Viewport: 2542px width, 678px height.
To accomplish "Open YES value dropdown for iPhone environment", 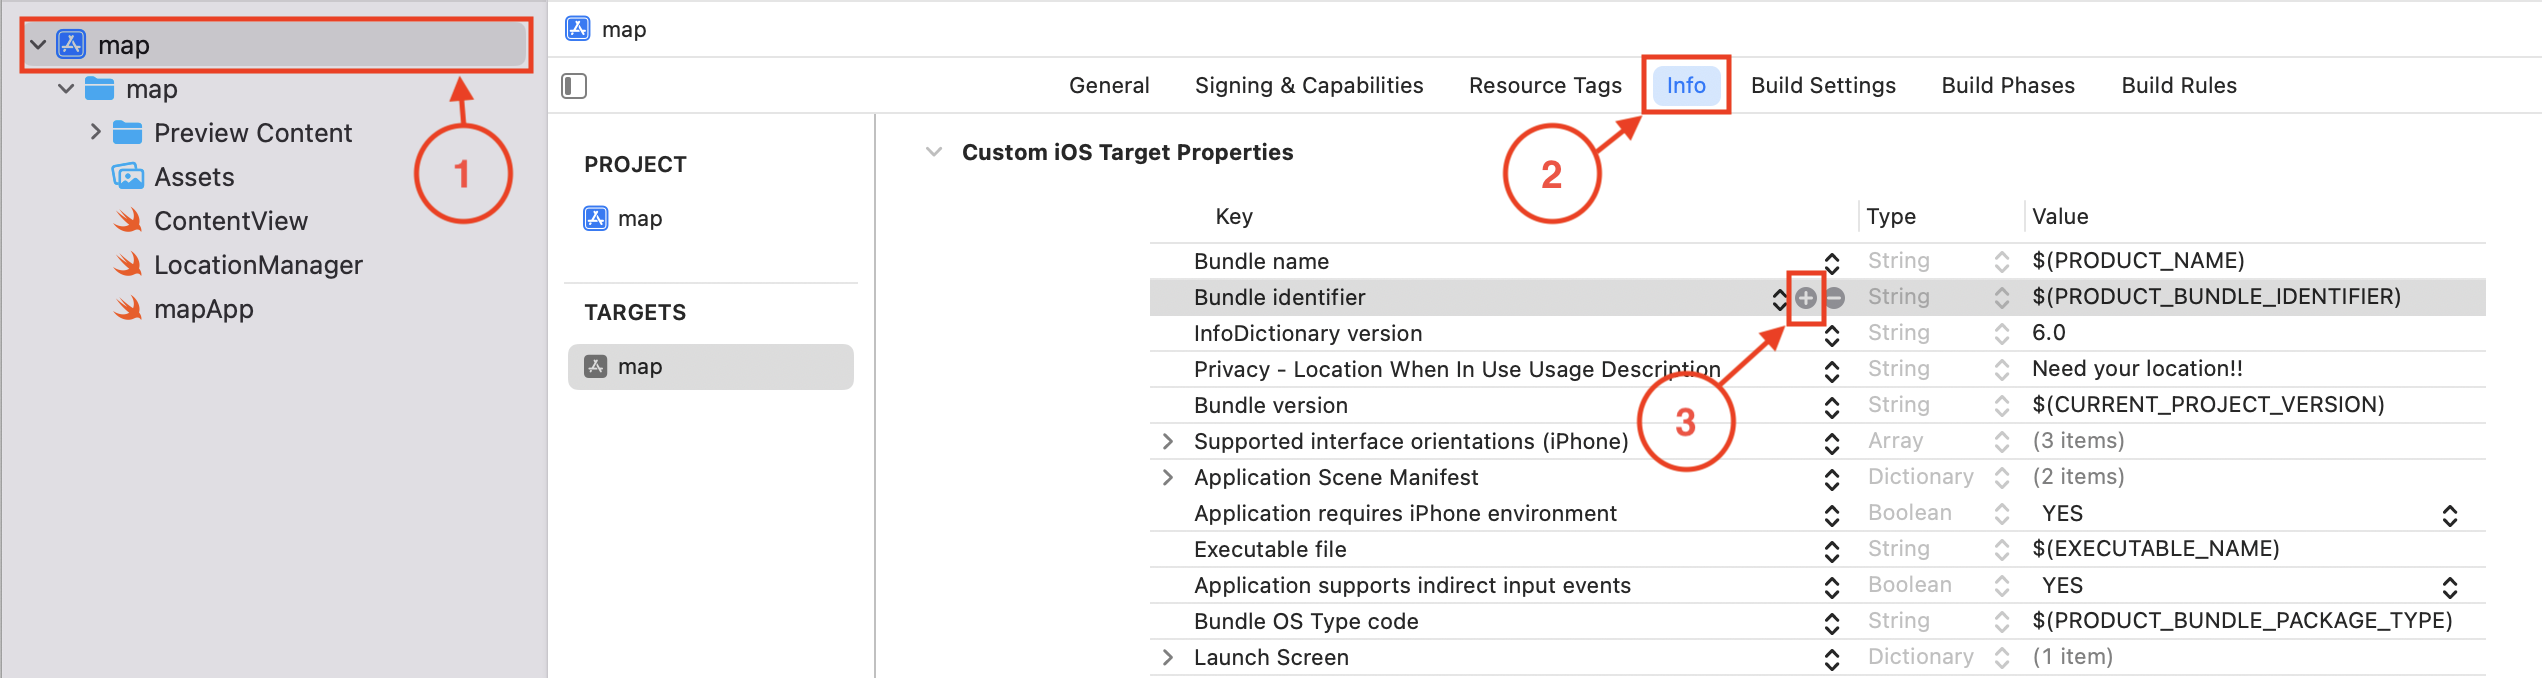I will point(2449,515).
